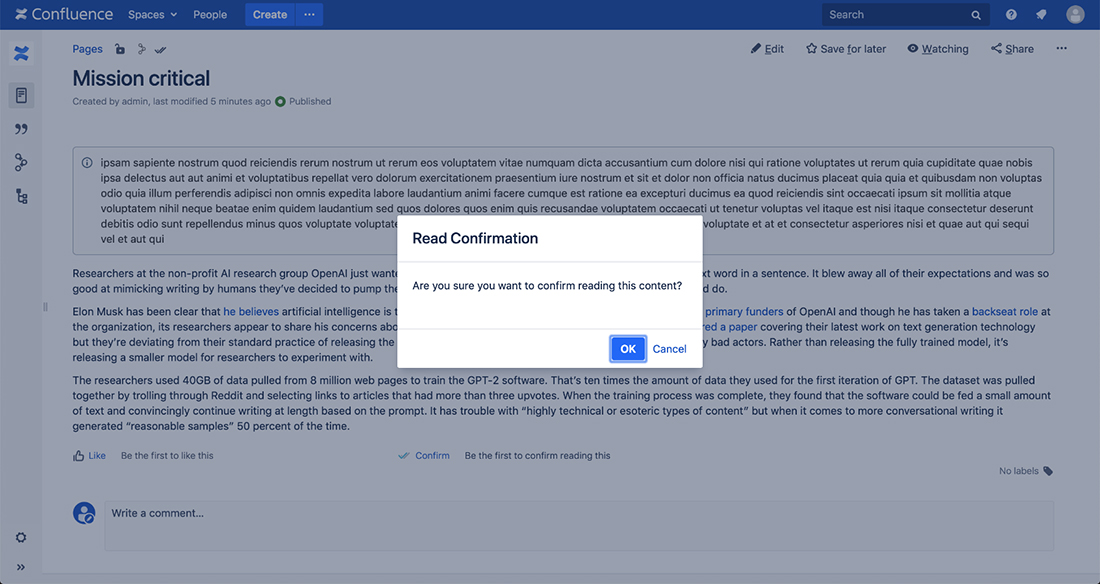This screenshot has width=1100, height=584.
Task: Click the pencil Edit button
Action: point(767,49)
